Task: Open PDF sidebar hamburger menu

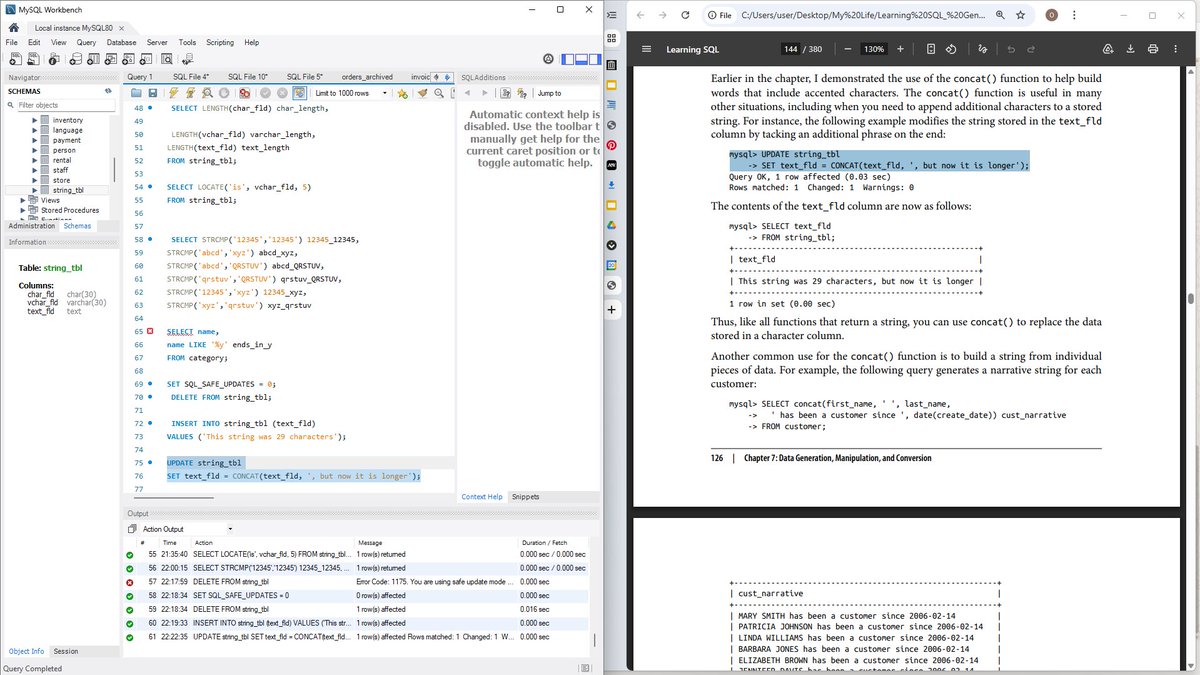Action: click(646, 49)
